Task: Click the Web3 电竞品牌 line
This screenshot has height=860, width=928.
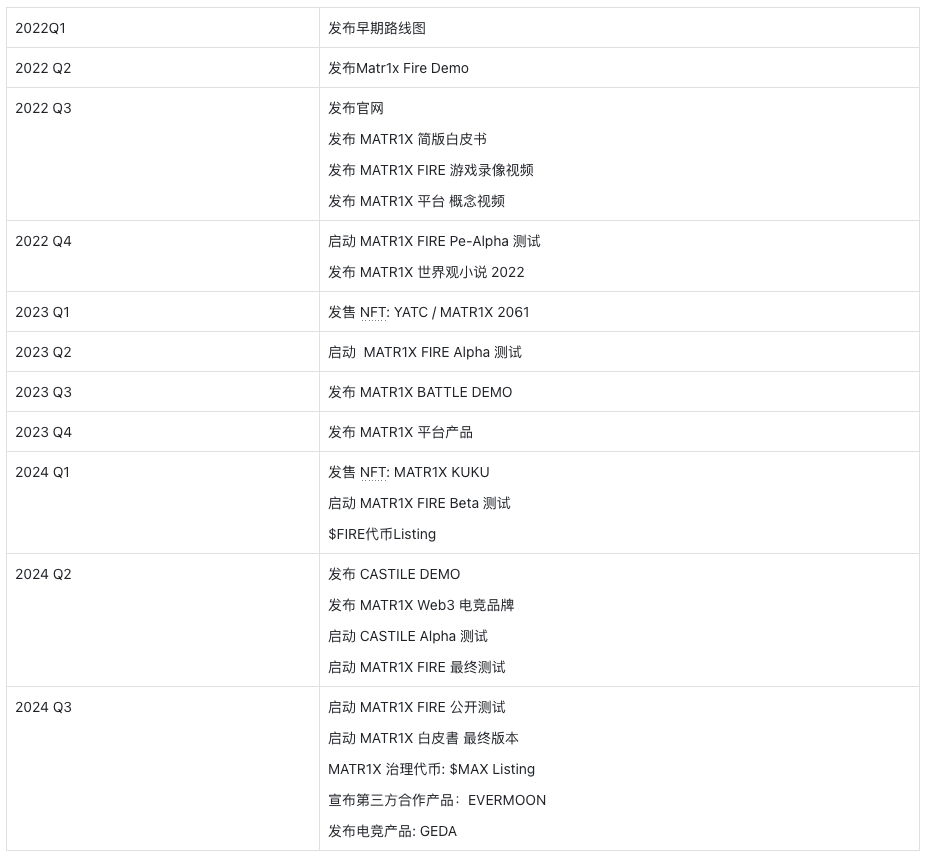Action: 421,605
